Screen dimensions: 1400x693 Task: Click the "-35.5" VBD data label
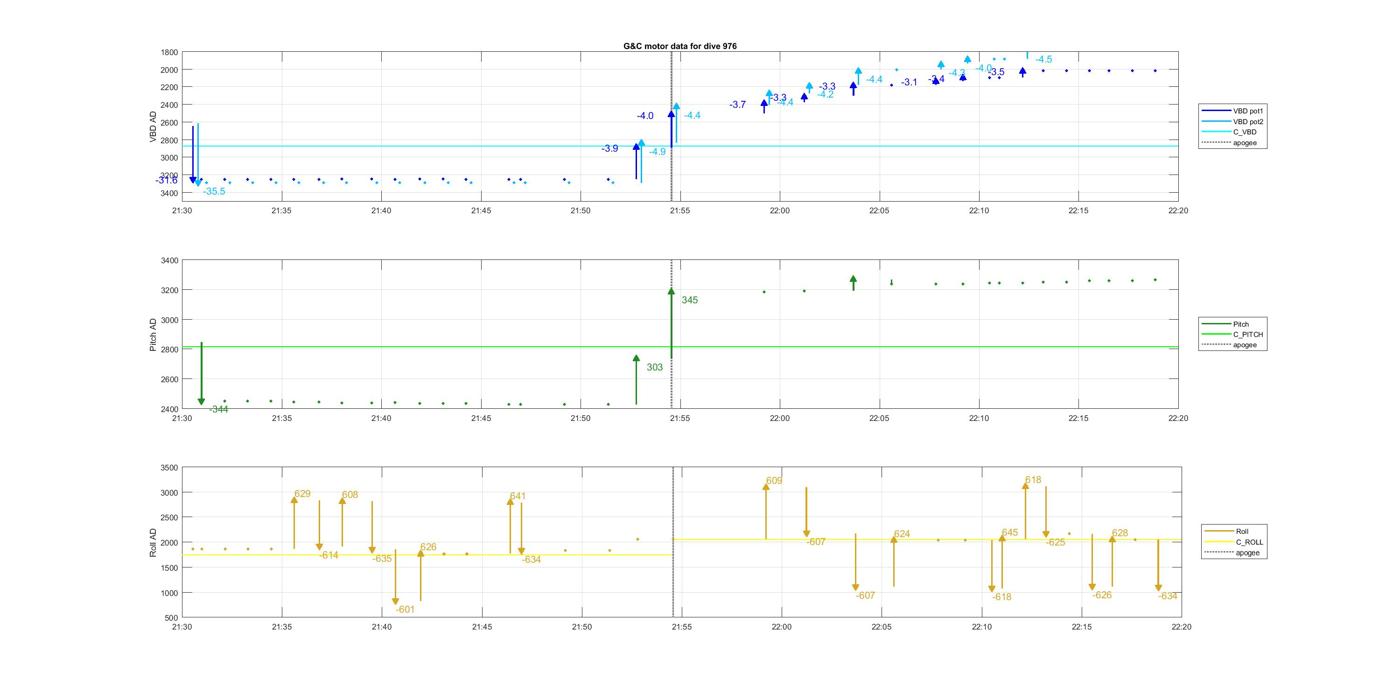(214, 191)
